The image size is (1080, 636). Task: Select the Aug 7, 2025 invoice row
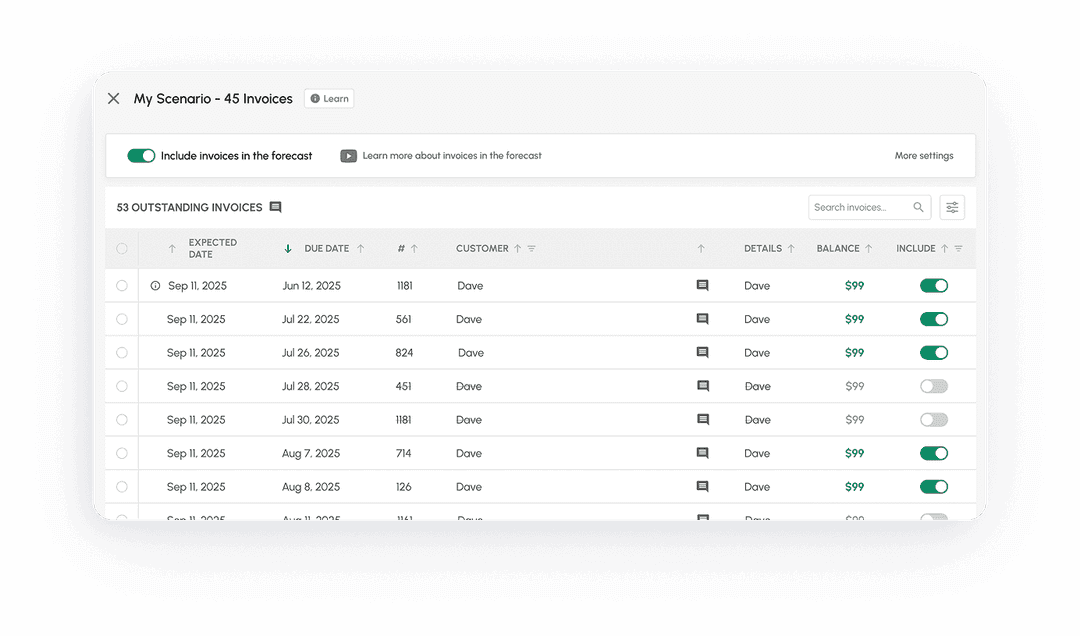click(122, 453)
